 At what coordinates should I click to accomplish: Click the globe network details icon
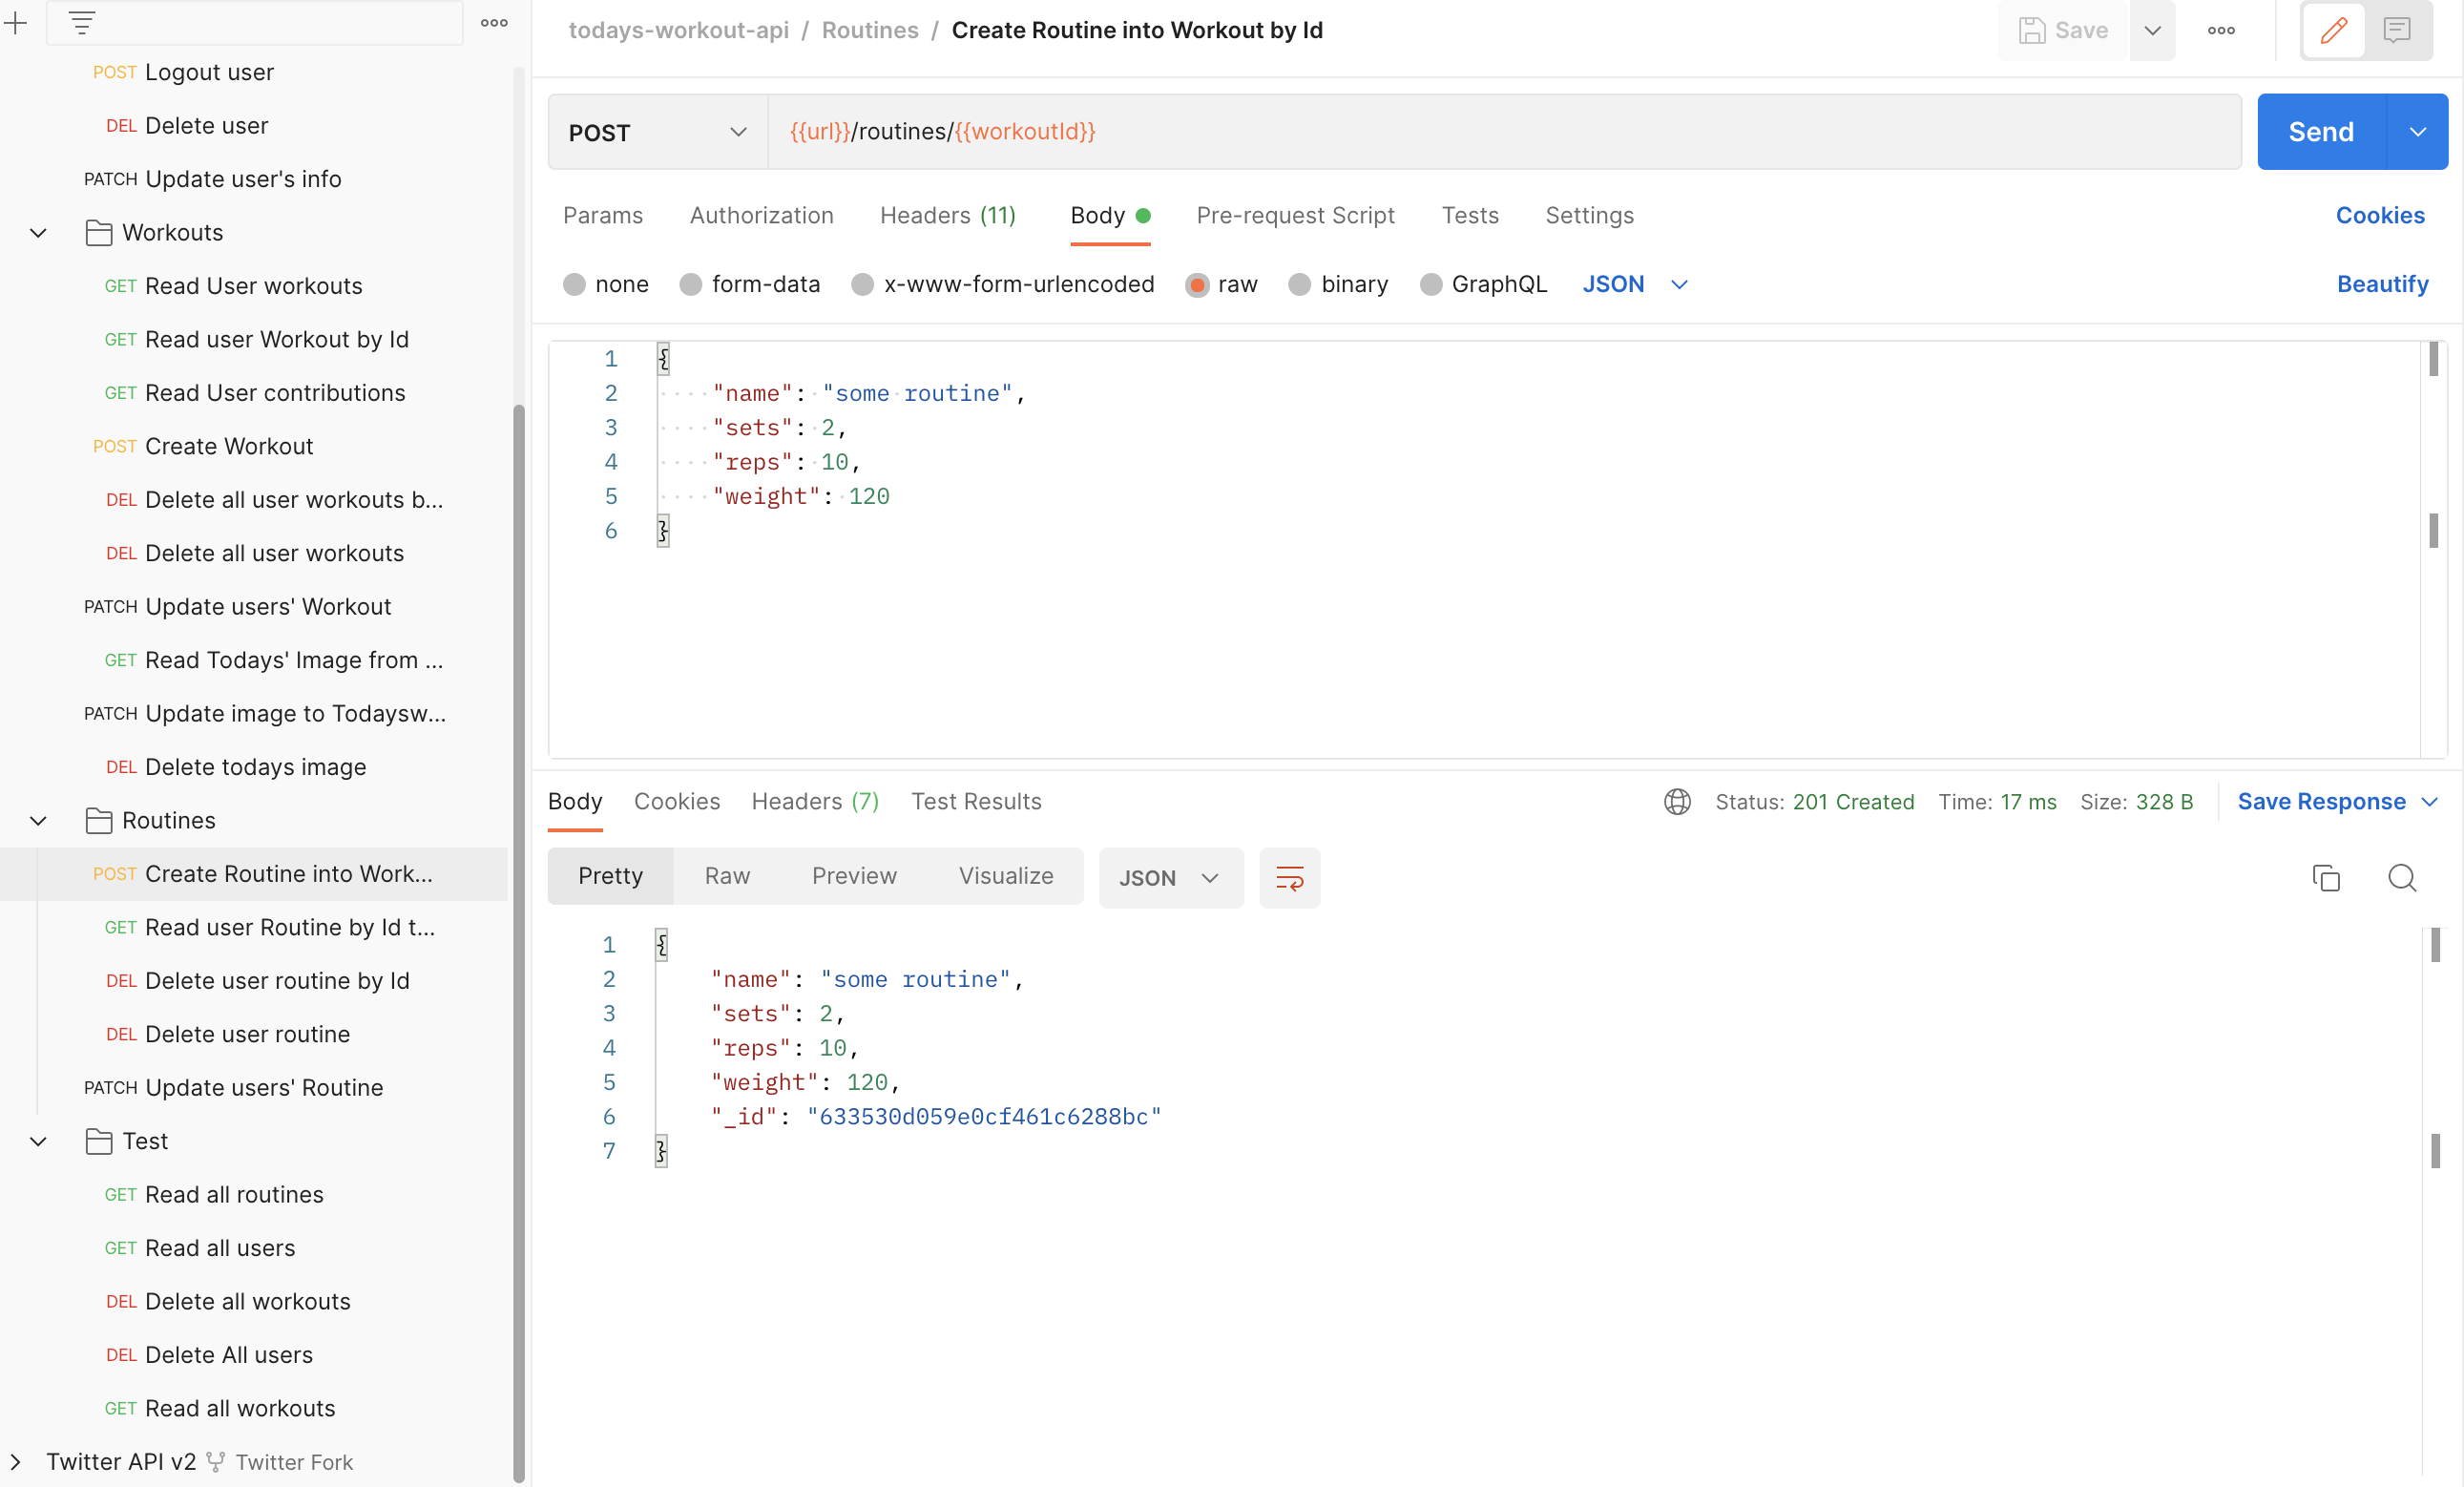point(1676,801)
